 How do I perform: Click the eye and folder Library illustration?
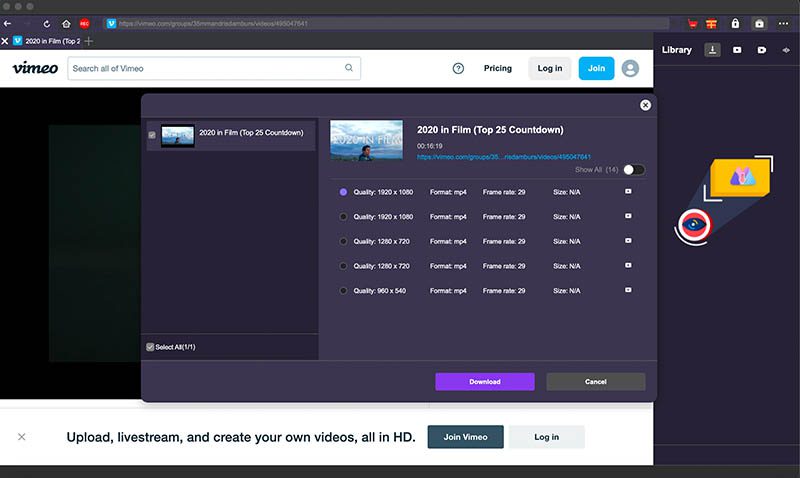coord(723,200)
